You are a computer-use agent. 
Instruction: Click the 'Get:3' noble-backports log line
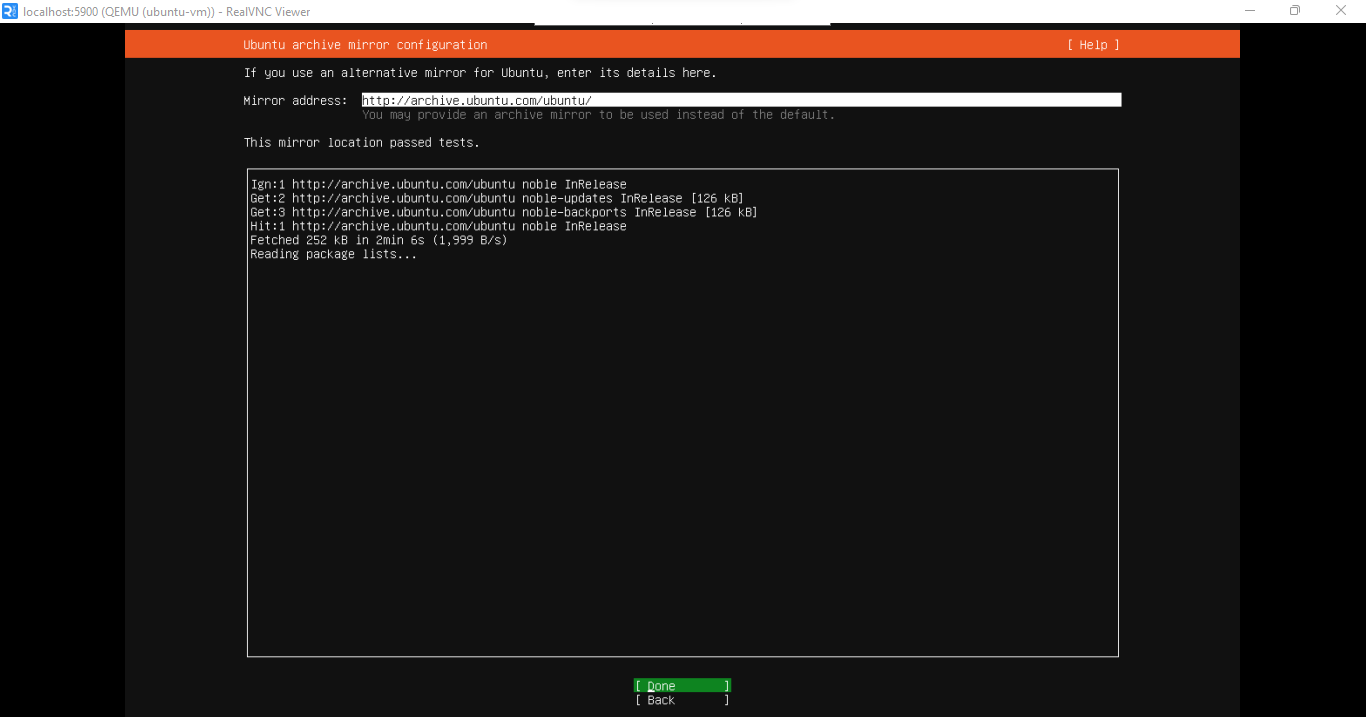click(x=504, y=212)
